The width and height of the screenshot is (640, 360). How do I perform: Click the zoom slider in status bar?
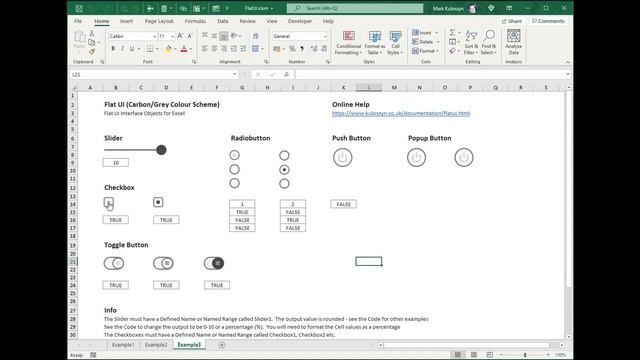[525, 355]
